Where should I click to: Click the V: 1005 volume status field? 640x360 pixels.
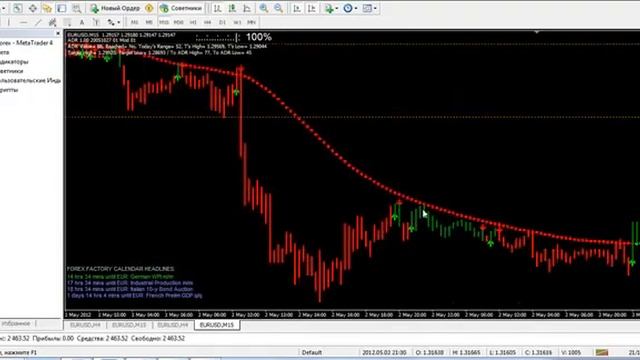(x=571, y=352)
